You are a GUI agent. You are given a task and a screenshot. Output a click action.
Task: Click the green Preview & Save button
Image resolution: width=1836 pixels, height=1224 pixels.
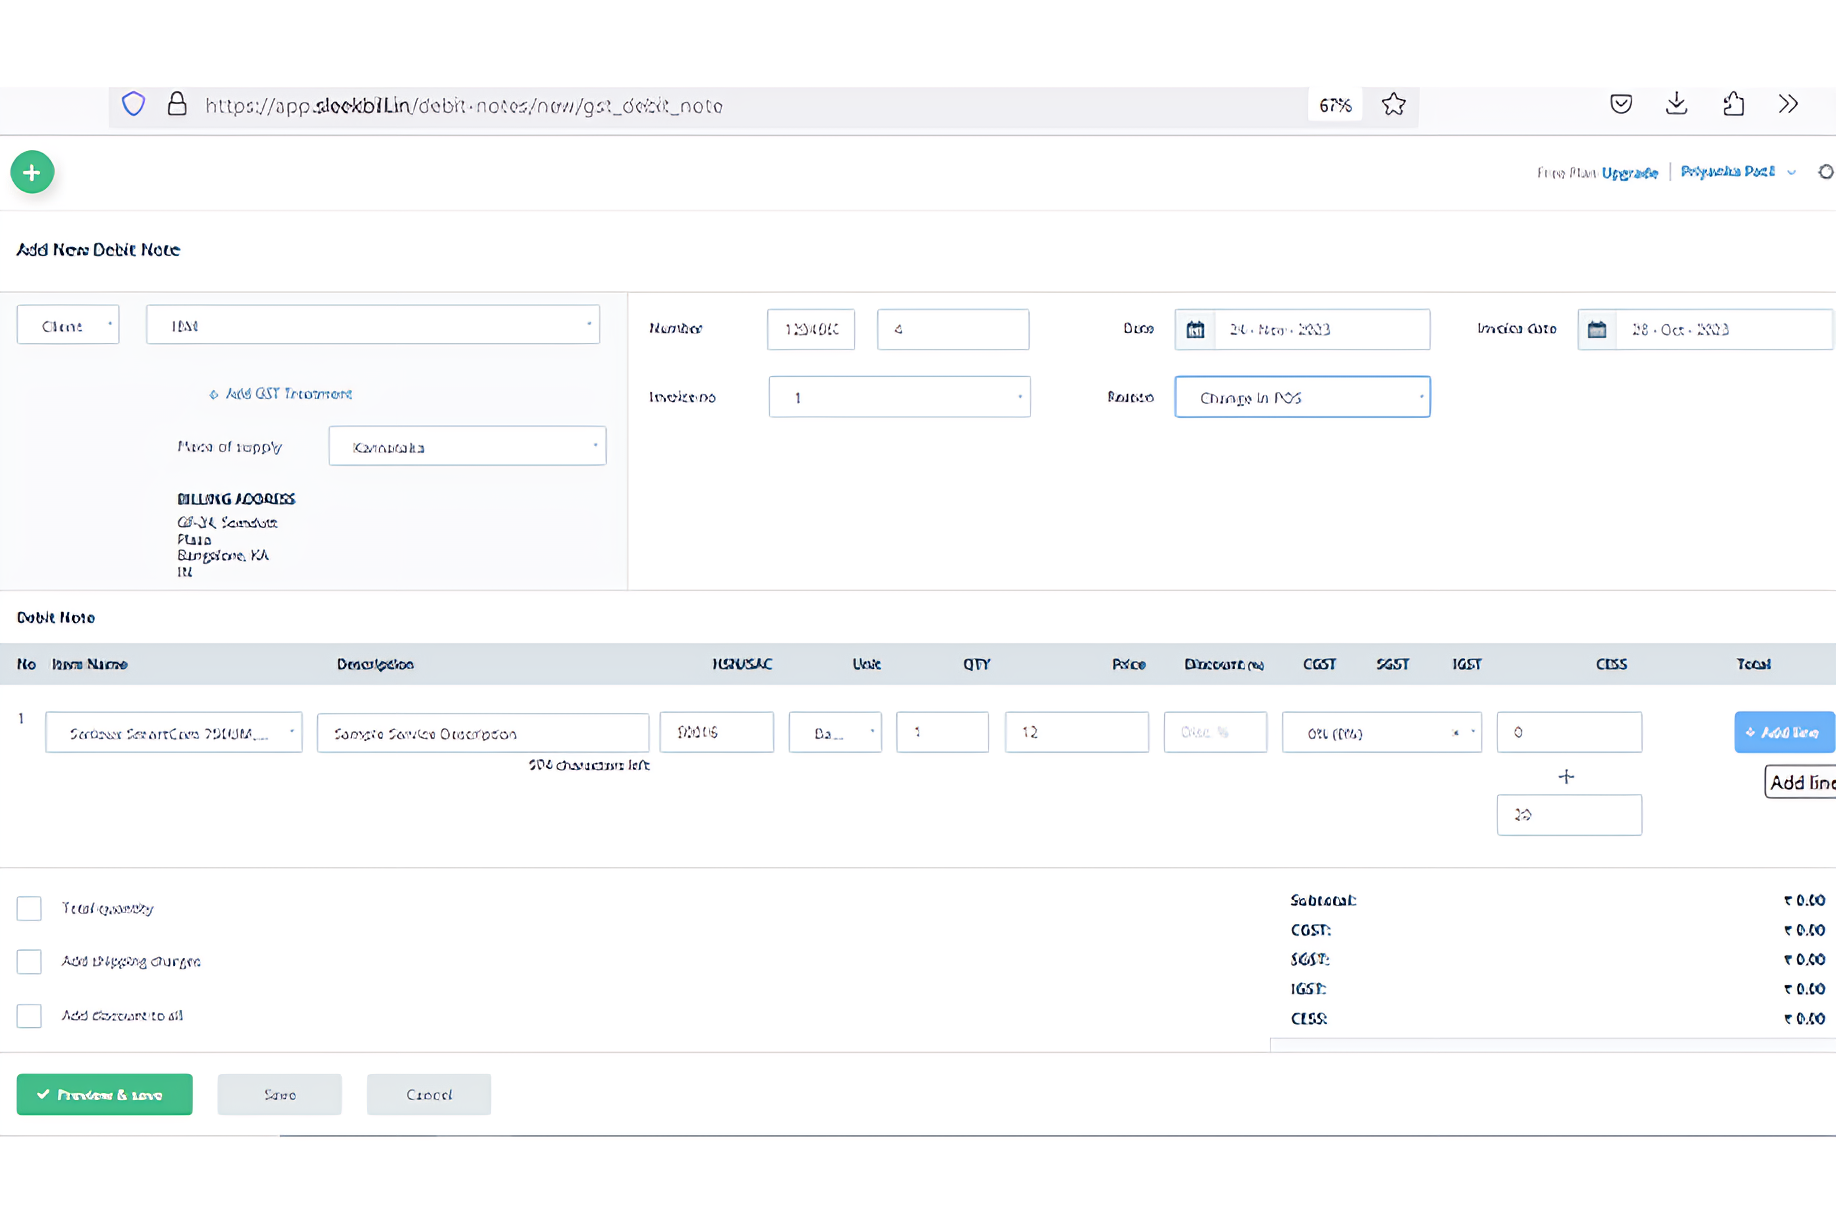coord(104,1094)
